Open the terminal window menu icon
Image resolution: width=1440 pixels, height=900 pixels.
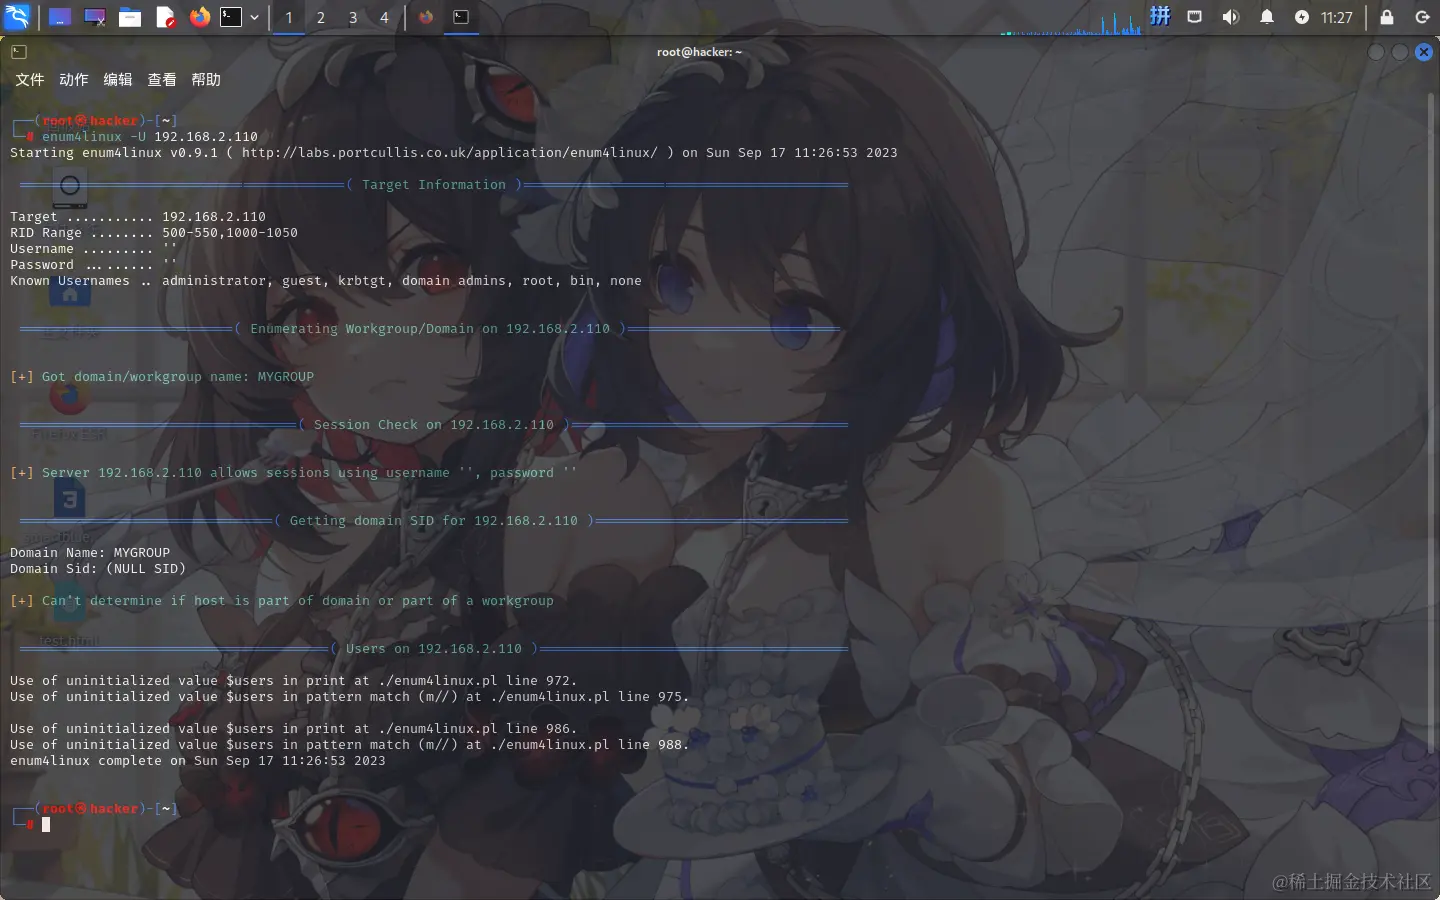click(19, 52)
